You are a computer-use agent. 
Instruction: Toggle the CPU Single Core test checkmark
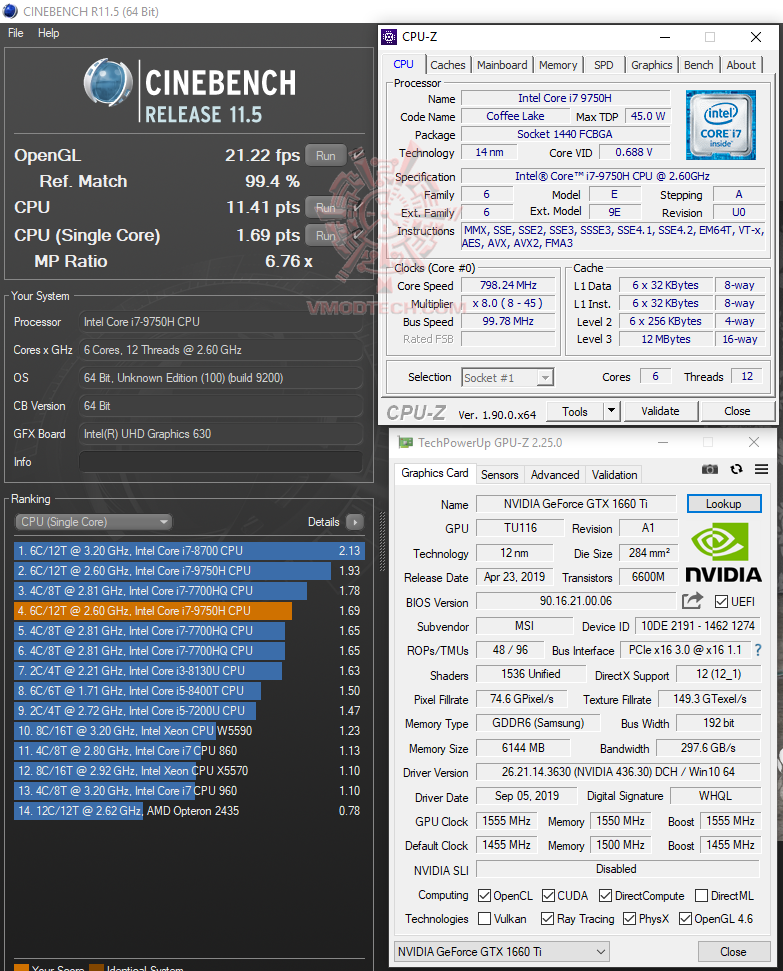pyautogui.click(x=357, y=235)
